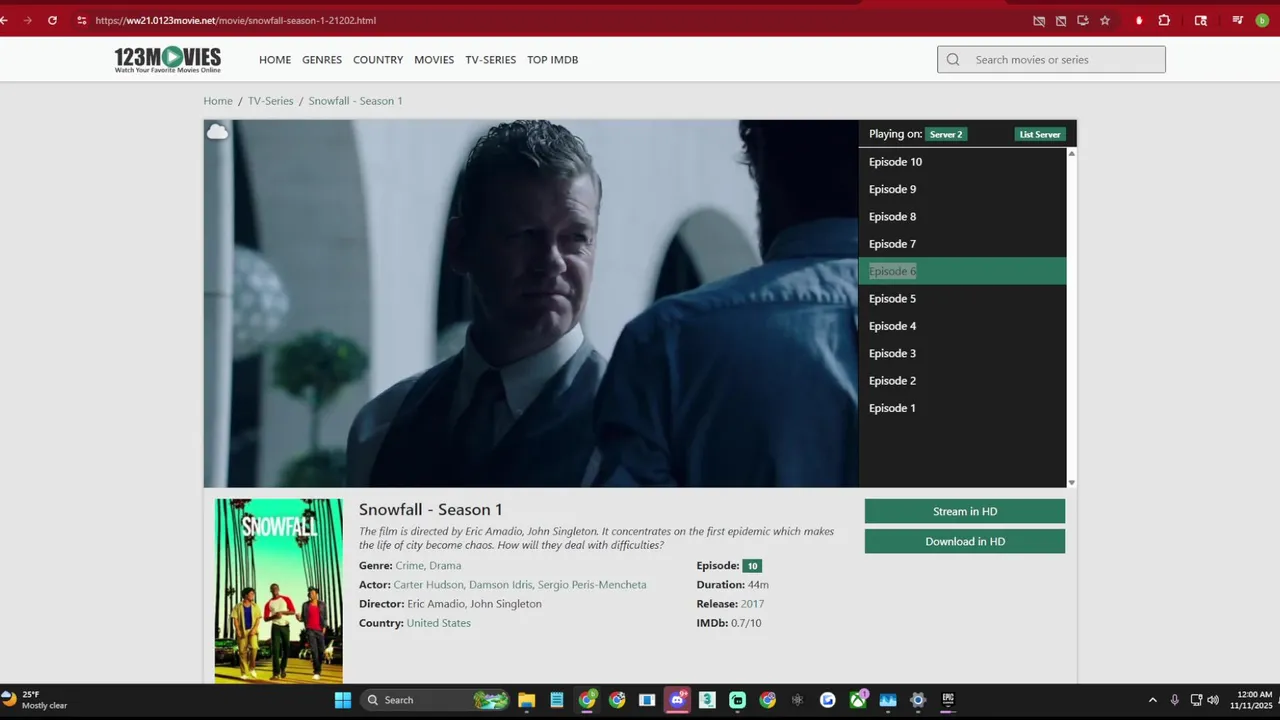The image size is (1280, 720).
Task: Go to the TV-SERIES section
Action: click(491, 60)
